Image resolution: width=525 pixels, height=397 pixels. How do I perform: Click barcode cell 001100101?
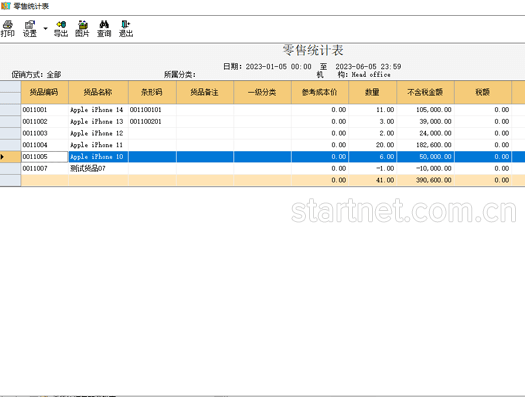click(152, 110)
